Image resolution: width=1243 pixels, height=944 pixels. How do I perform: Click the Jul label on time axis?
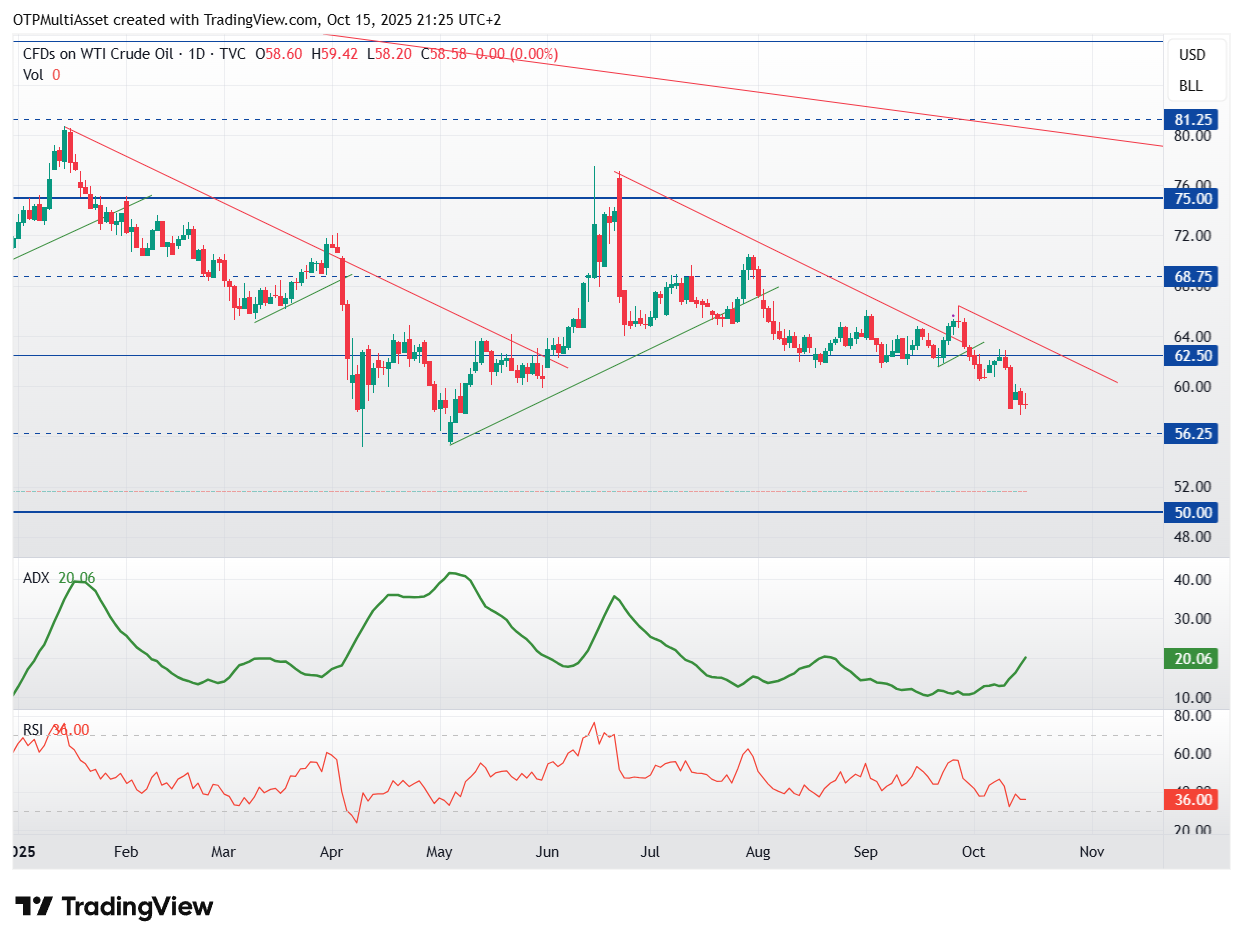(x=650, y=852)
